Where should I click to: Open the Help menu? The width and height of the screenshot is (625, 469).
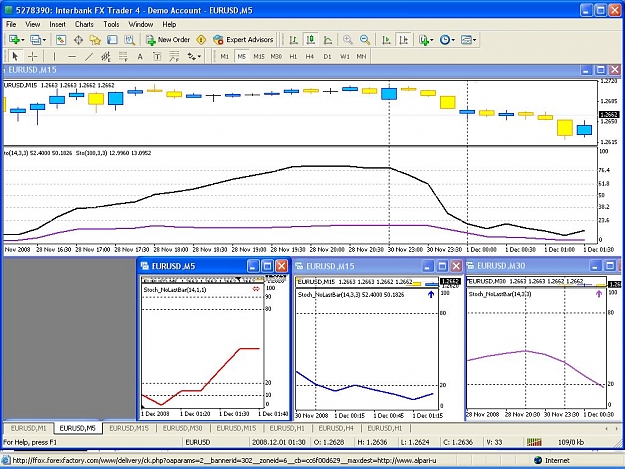coord(169,24)
